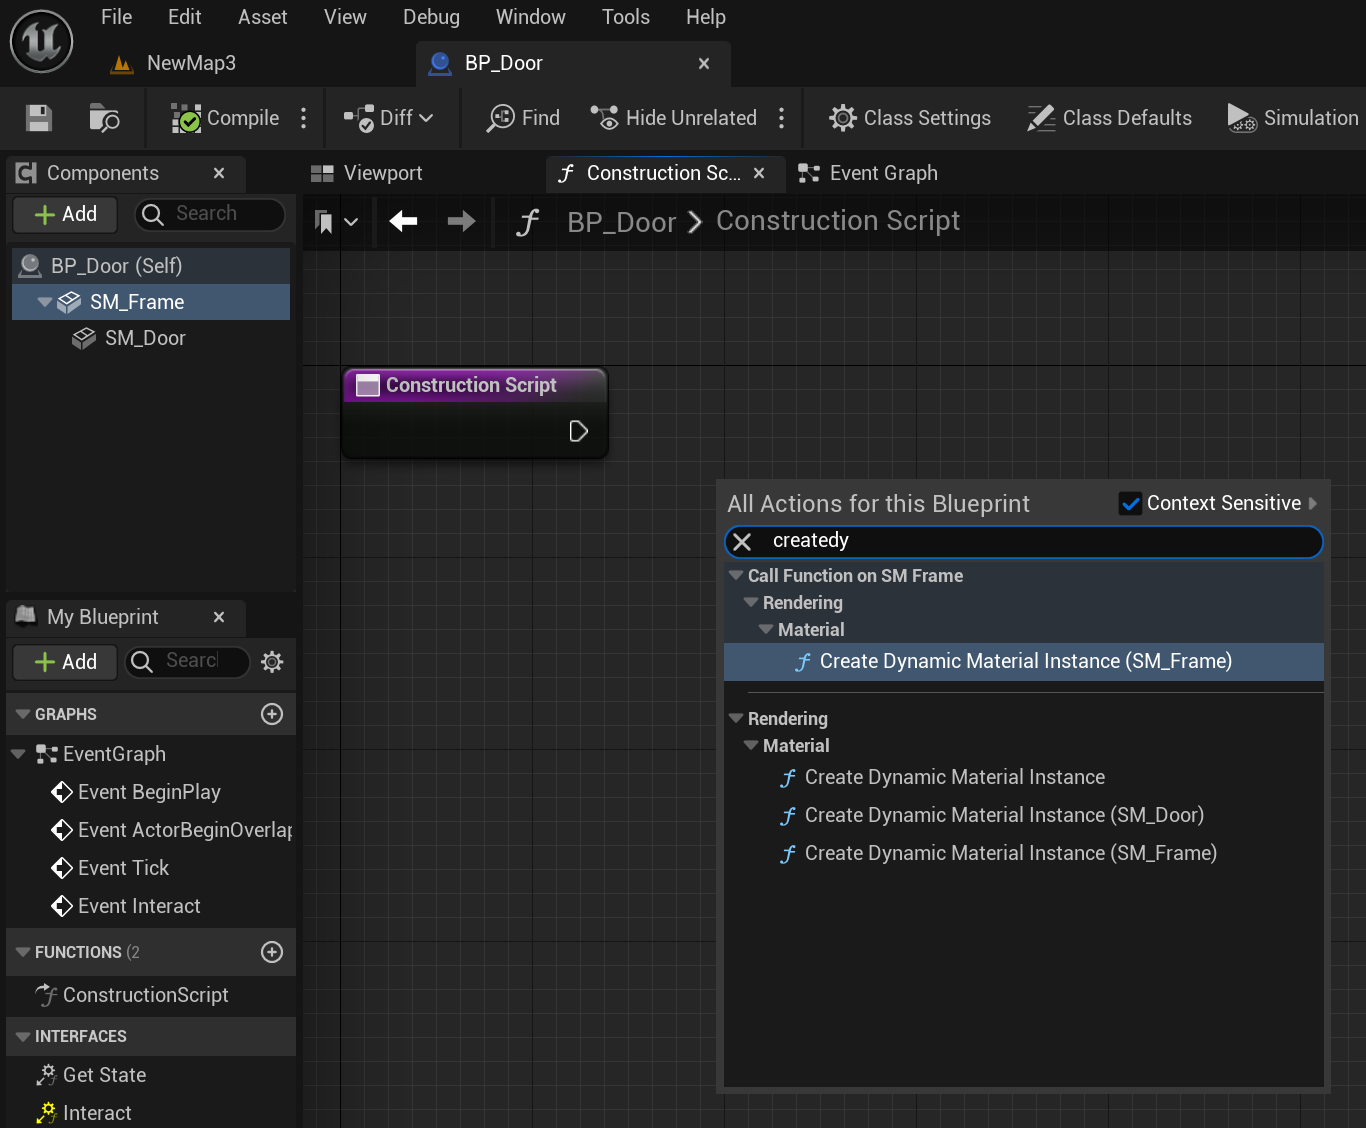The height and width of the screenshot is (1128, 1366).
Task: Expand the Context Sensitive options arrow
Action: (1313, 503)
